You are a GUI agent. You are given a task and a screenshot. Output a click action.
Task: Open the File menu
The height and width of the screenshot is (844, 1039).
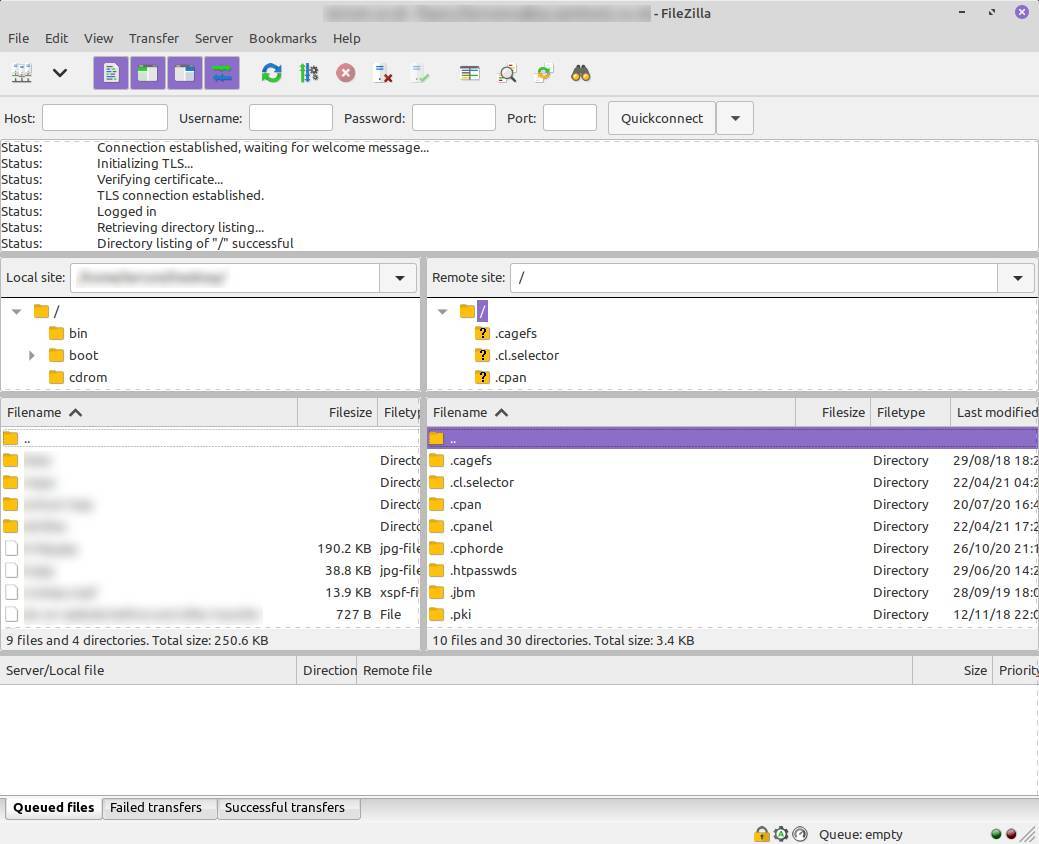tap(19, 38)
